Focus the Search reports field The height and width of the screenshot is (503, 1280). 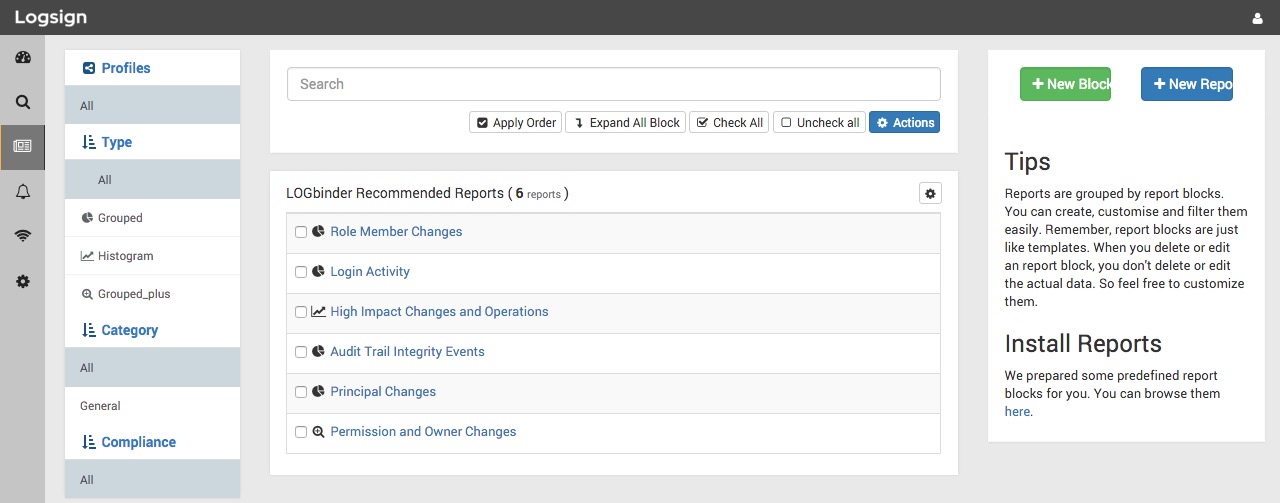(614, 84)
